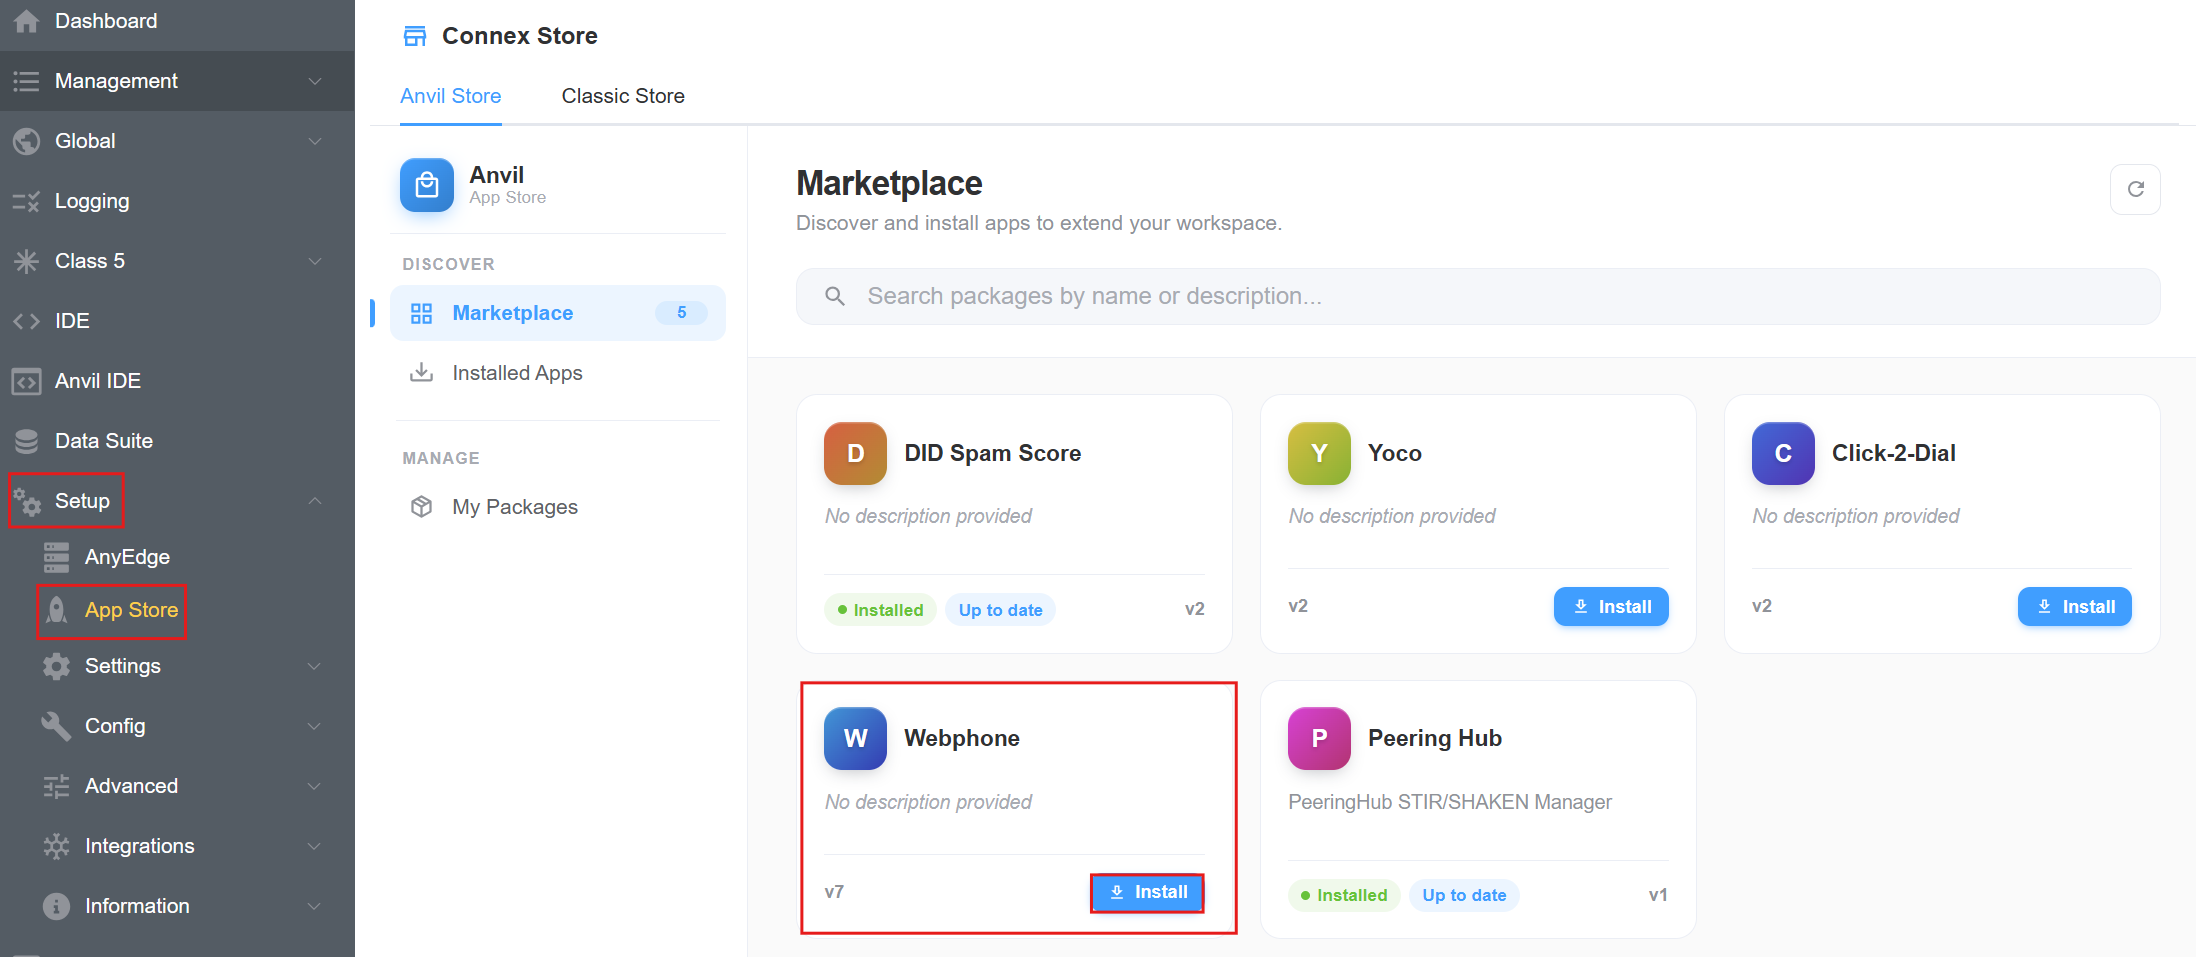2196x957 pixels.
Task: Click the 'DID Spam Score' card title
Action: click(x=993, y=453)
